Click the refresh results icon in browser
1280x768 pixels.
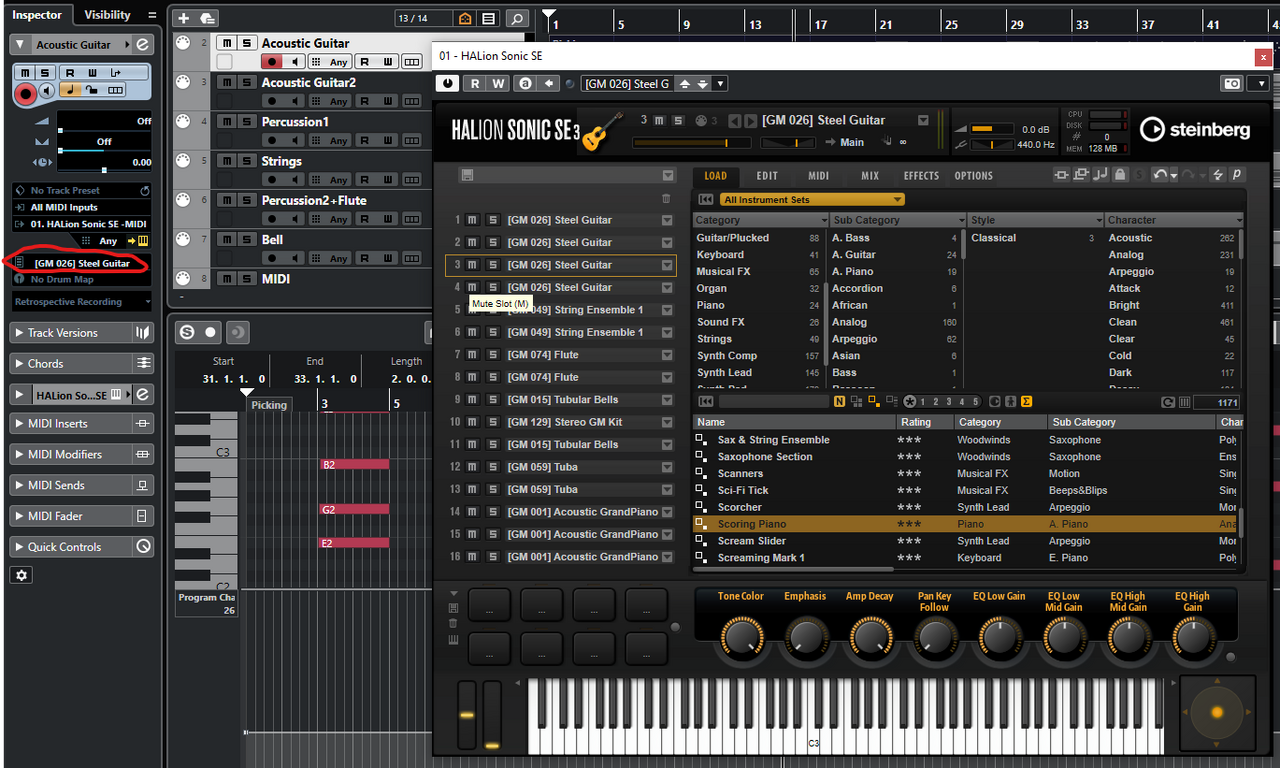tap(1168, 401)
